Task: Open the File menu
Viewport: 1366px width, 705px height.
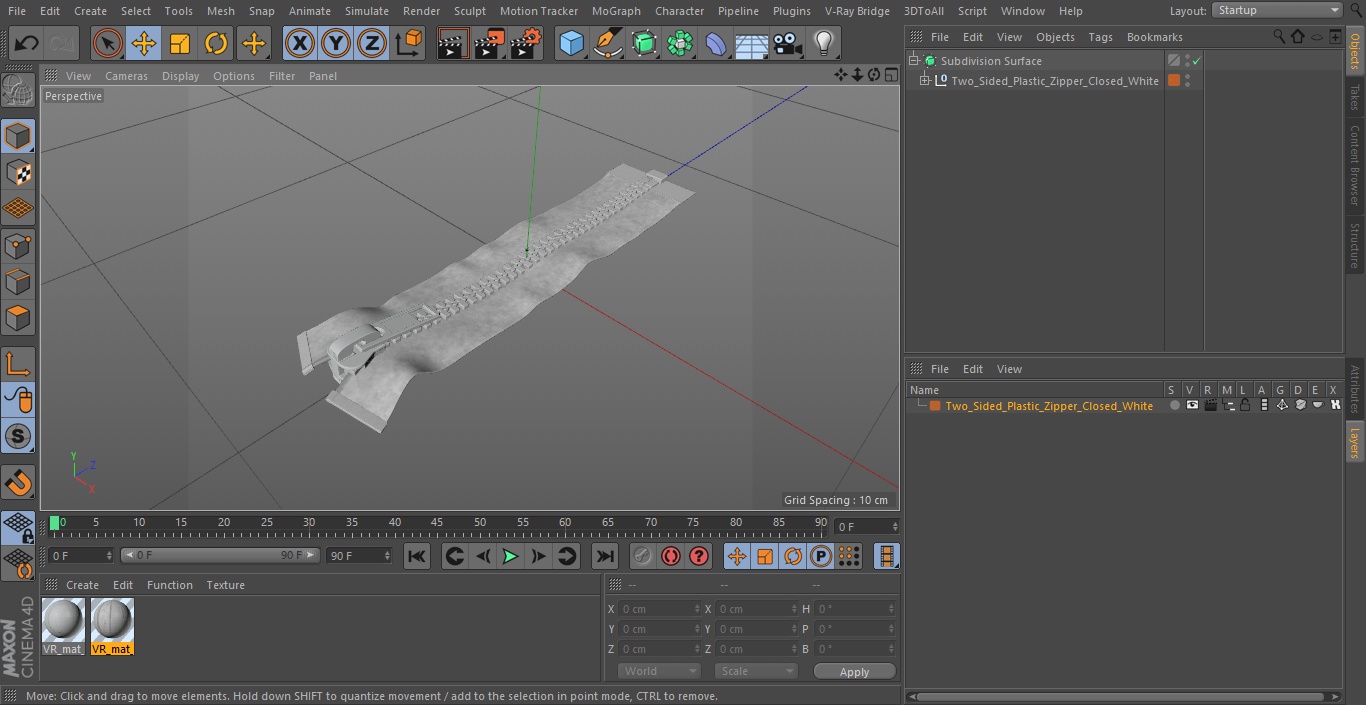Action: 17,11
